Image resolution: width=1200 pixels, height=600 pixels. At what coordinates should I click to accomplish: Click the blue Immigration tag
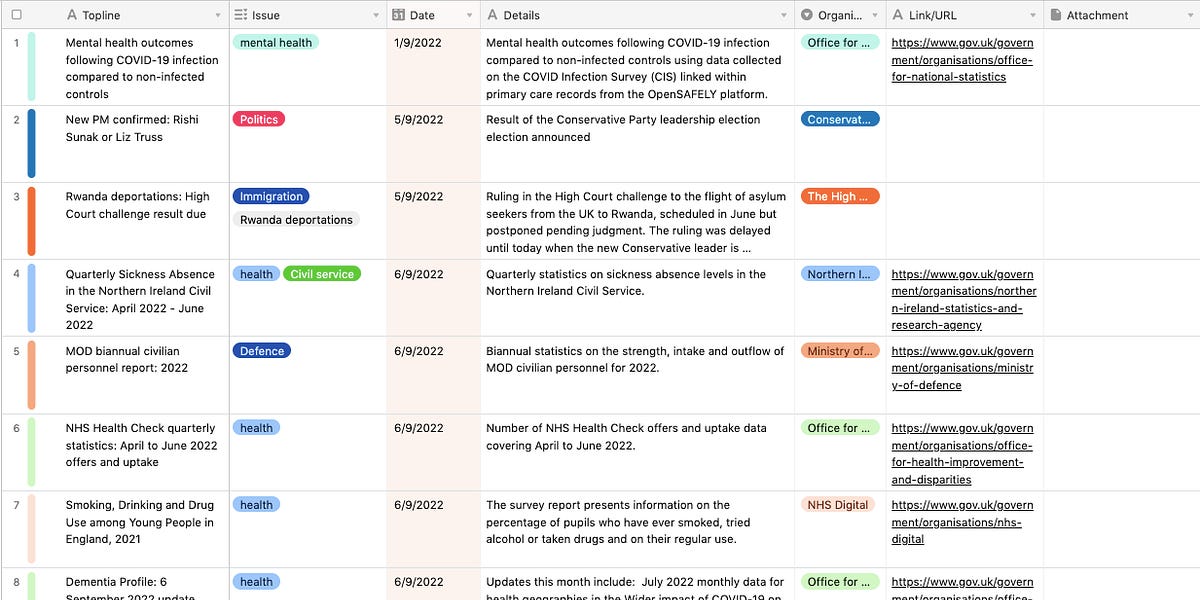[x=271, y=196]
